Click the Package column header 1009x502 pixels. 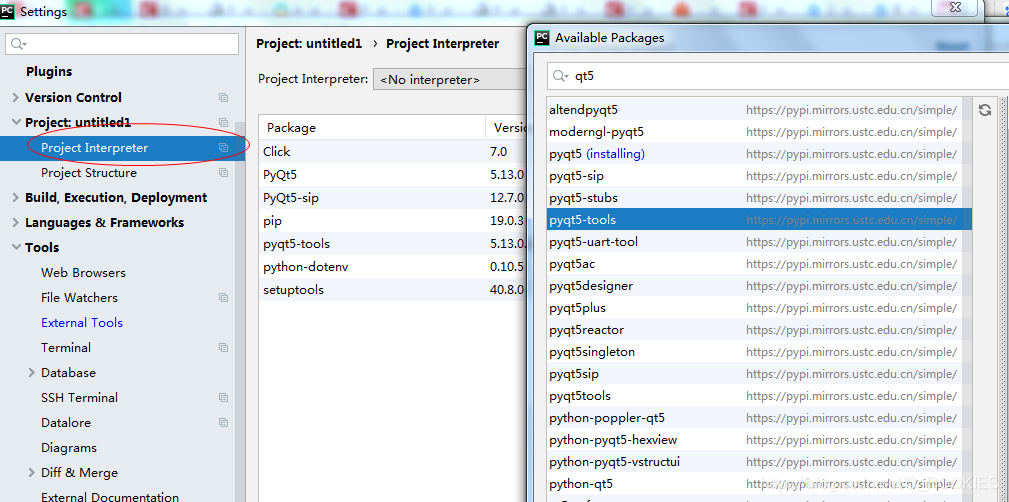tap(372, 127)
